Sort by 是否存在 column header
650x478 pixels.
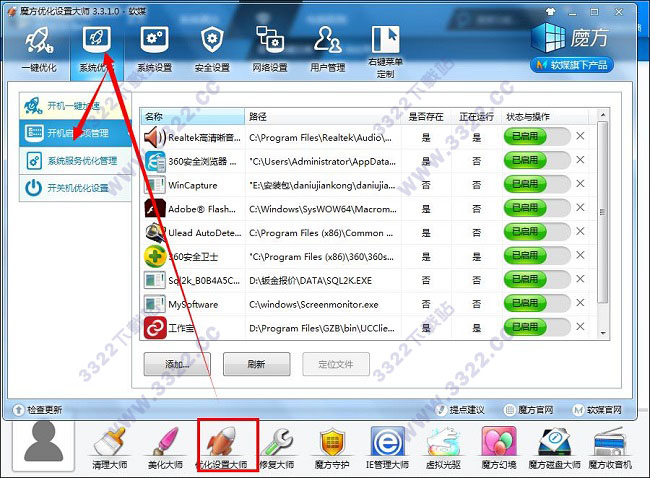[426, 117]
